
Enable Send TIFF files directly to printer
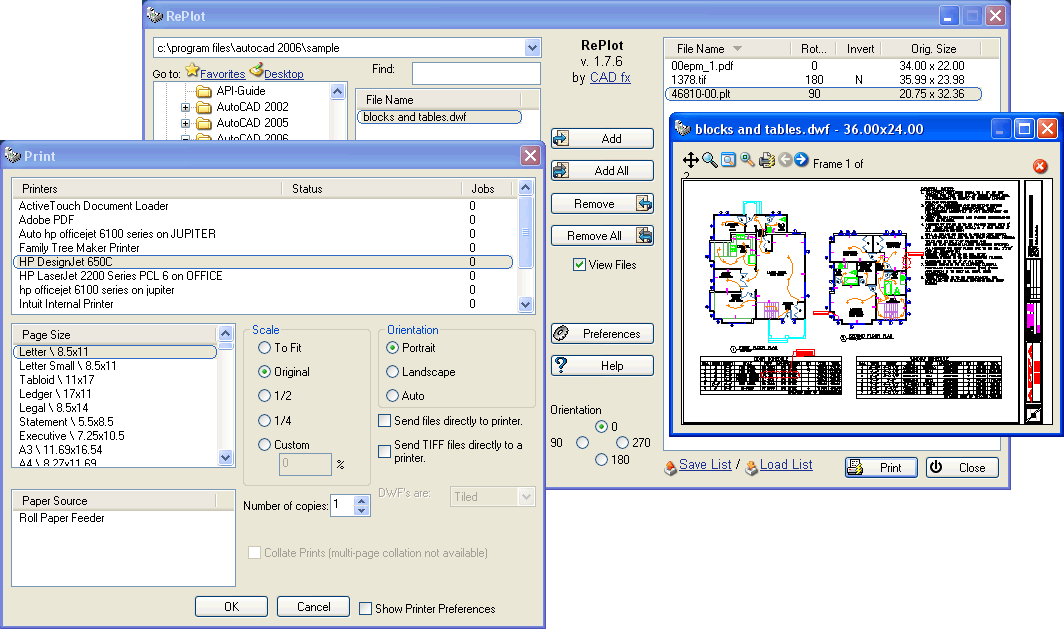pos(385,451)
